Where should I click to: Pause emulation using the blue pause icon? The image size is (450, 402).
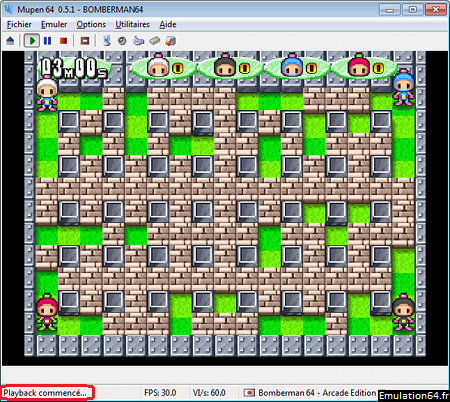tap(47, 41)
